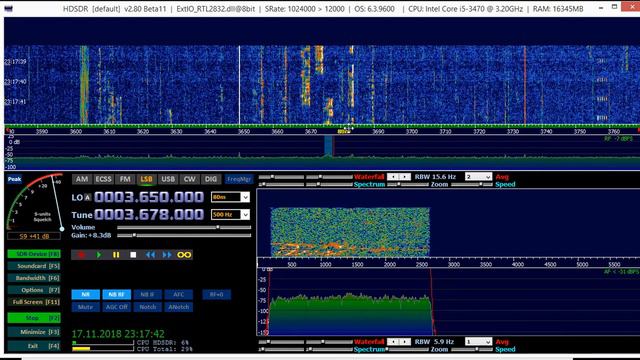Pause playback with the yellow pause icon
The image size is (640, 360).
(x=116, y=255)
